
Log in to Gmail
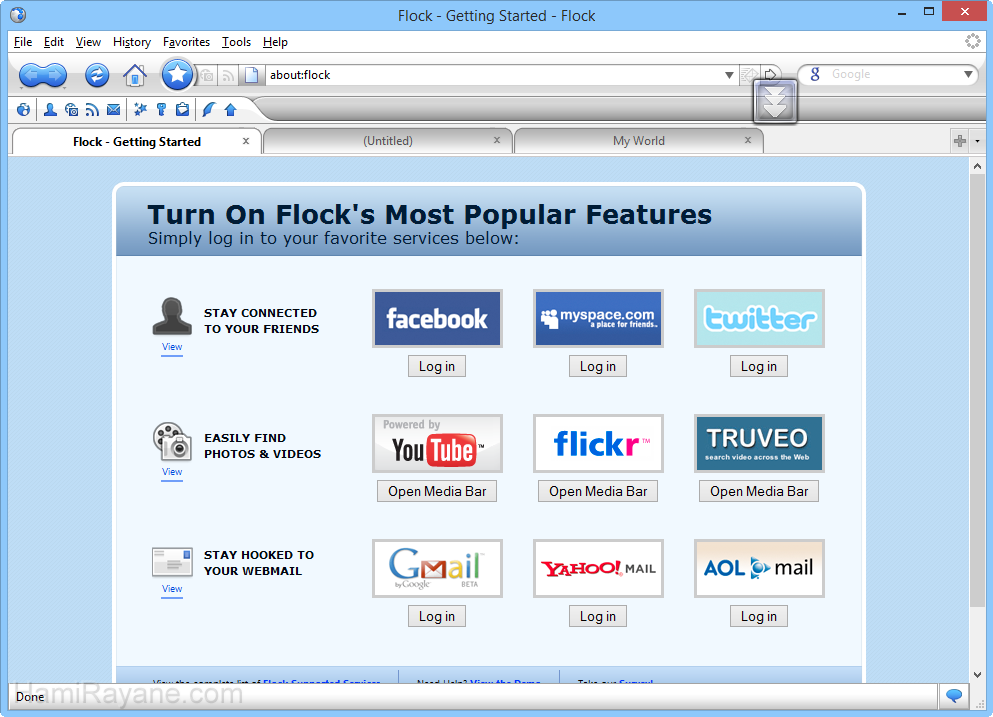437,616
